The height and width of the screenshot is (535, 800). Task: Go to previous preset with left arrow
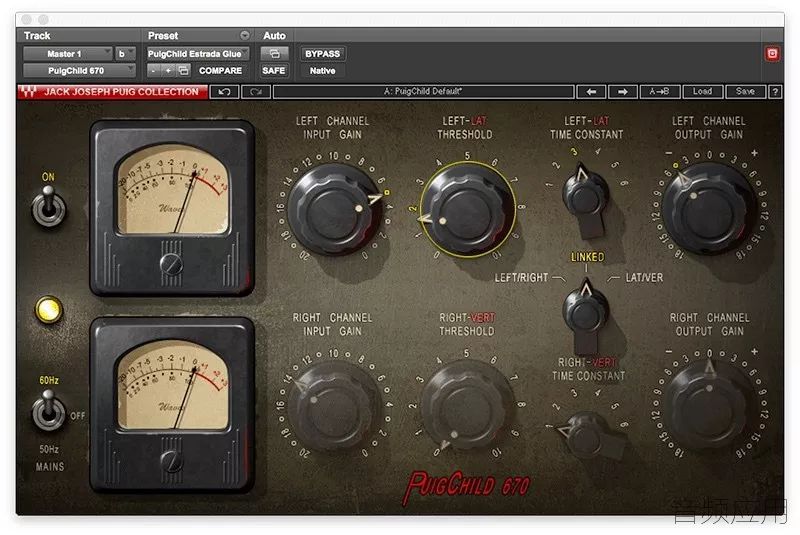[591, 92]
